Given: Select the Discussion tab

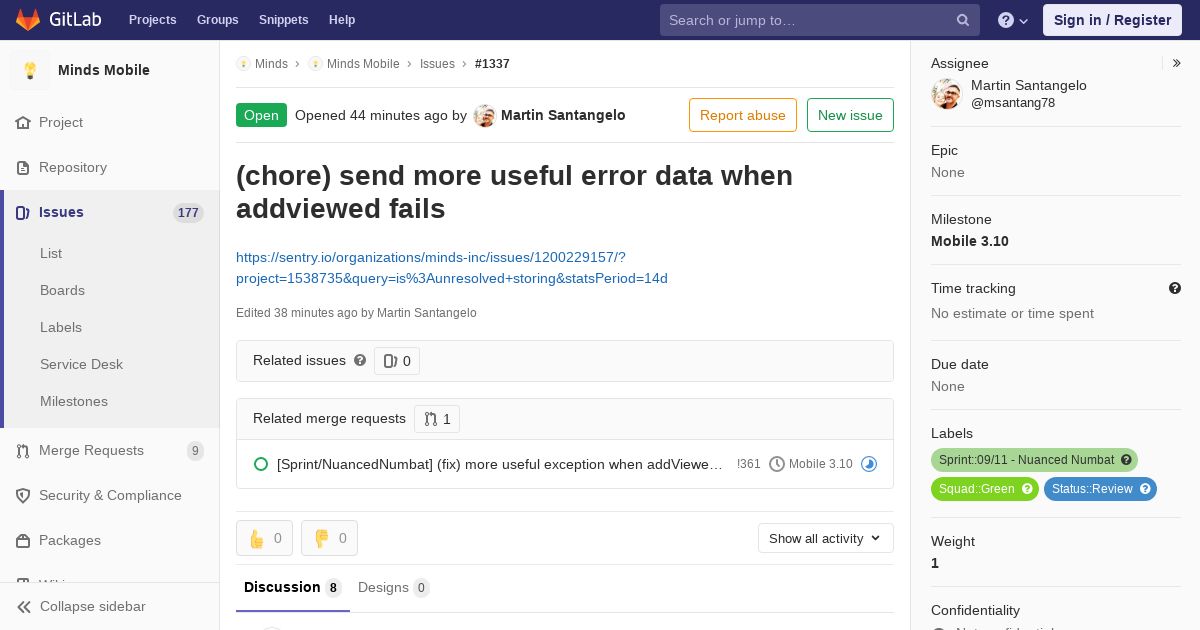Looking at the screenshot, I should point(292,587).
